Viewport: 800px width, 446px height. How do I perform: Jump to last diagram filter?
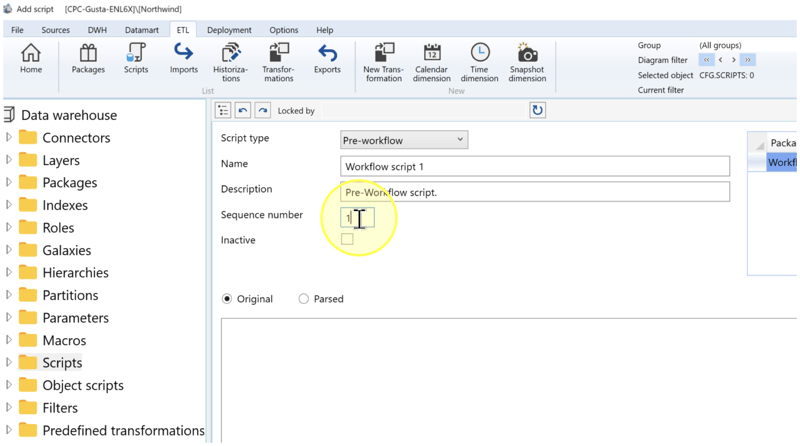(x=747, y=60)
